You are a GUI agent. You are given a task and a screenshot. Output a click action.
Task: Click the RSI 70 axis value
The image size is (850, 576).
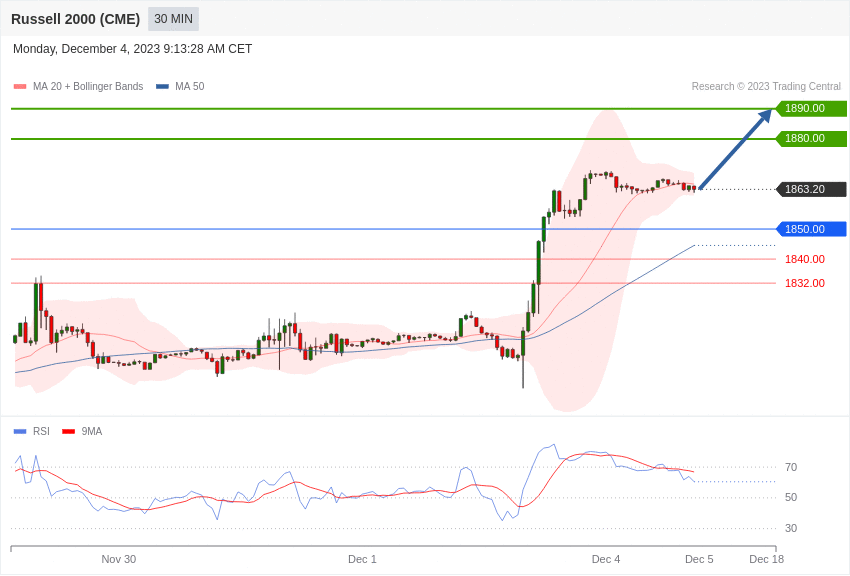coord(791,467)
